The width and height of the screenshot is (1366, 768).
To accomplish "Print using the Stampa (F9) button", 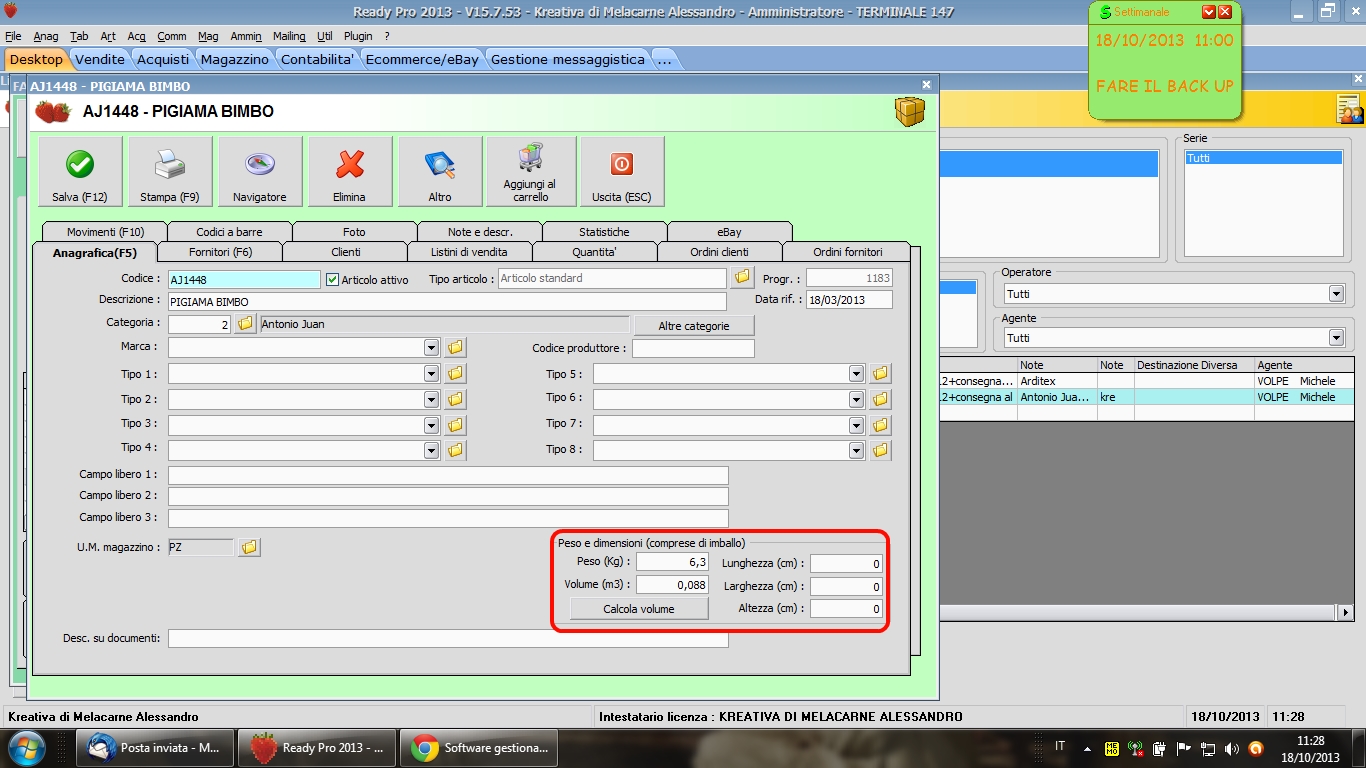I will point(170,171).
